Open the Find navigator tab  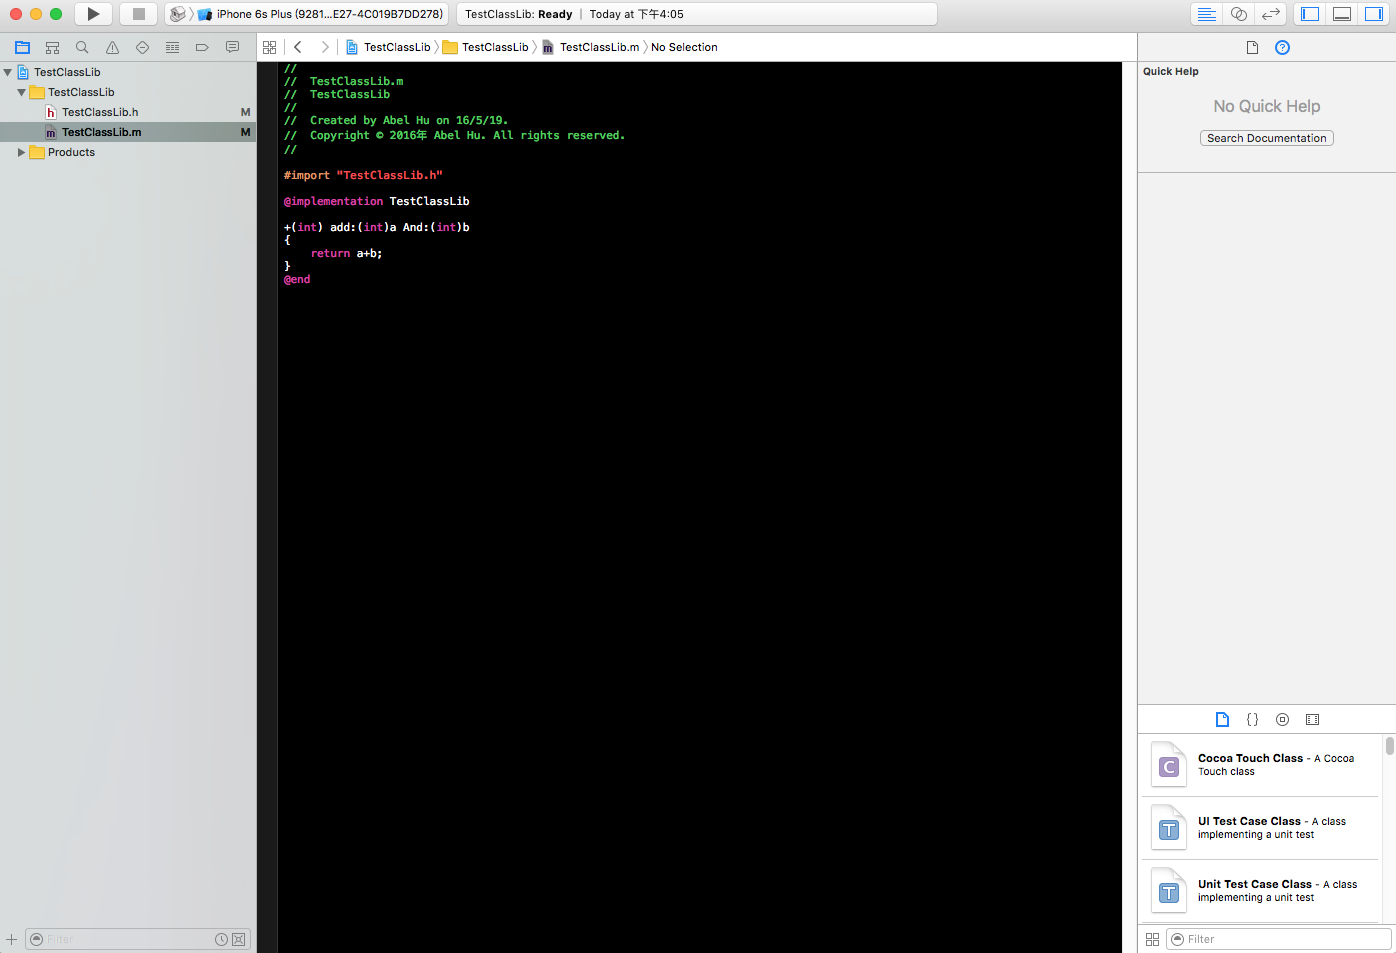tap(82, 47)
